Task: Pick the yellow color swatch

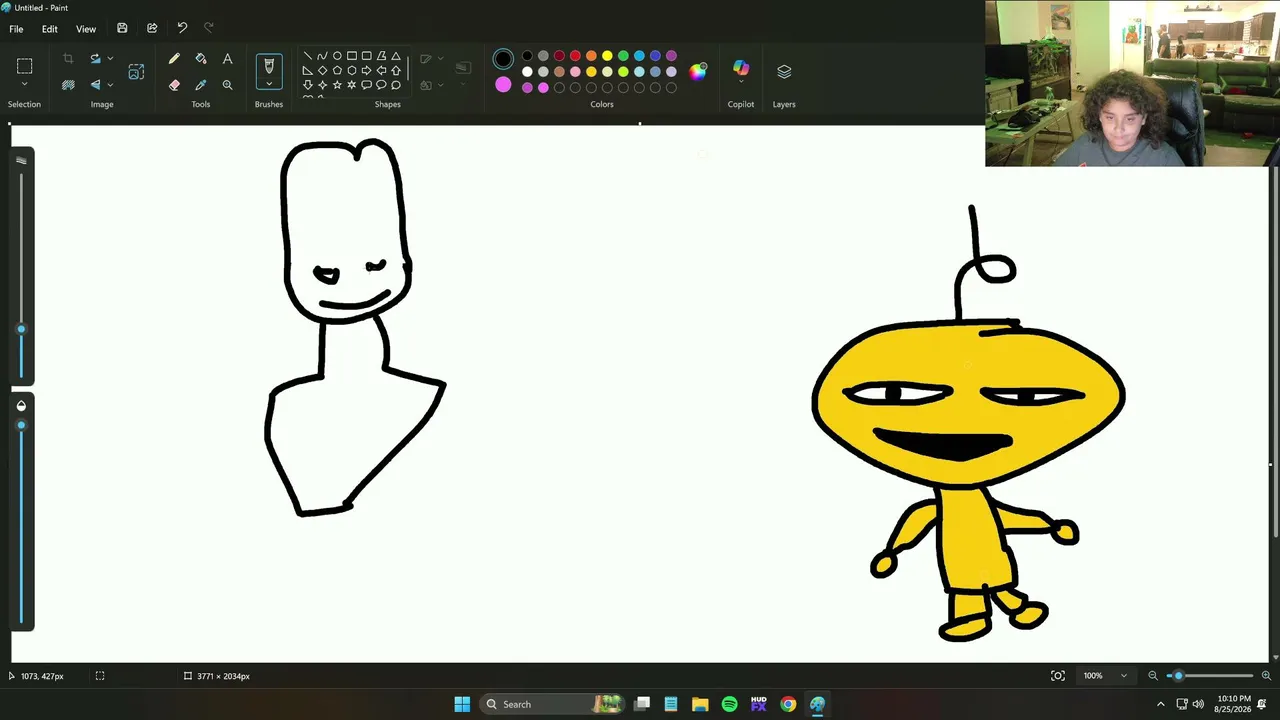Action: point(607,56)
